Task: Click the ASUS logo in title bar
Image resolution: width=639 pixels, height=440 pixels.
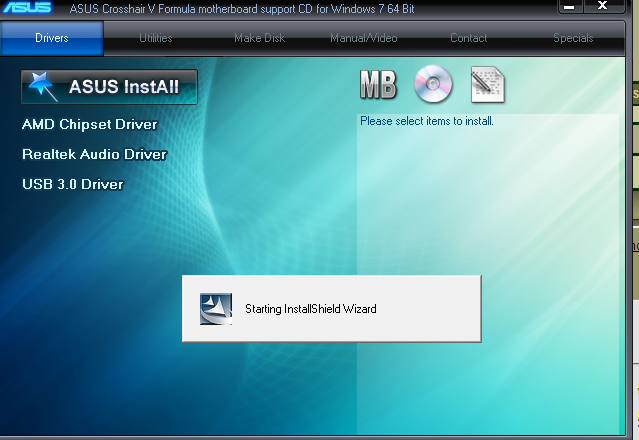Action: pyautogui.click(x=31, y=9)
